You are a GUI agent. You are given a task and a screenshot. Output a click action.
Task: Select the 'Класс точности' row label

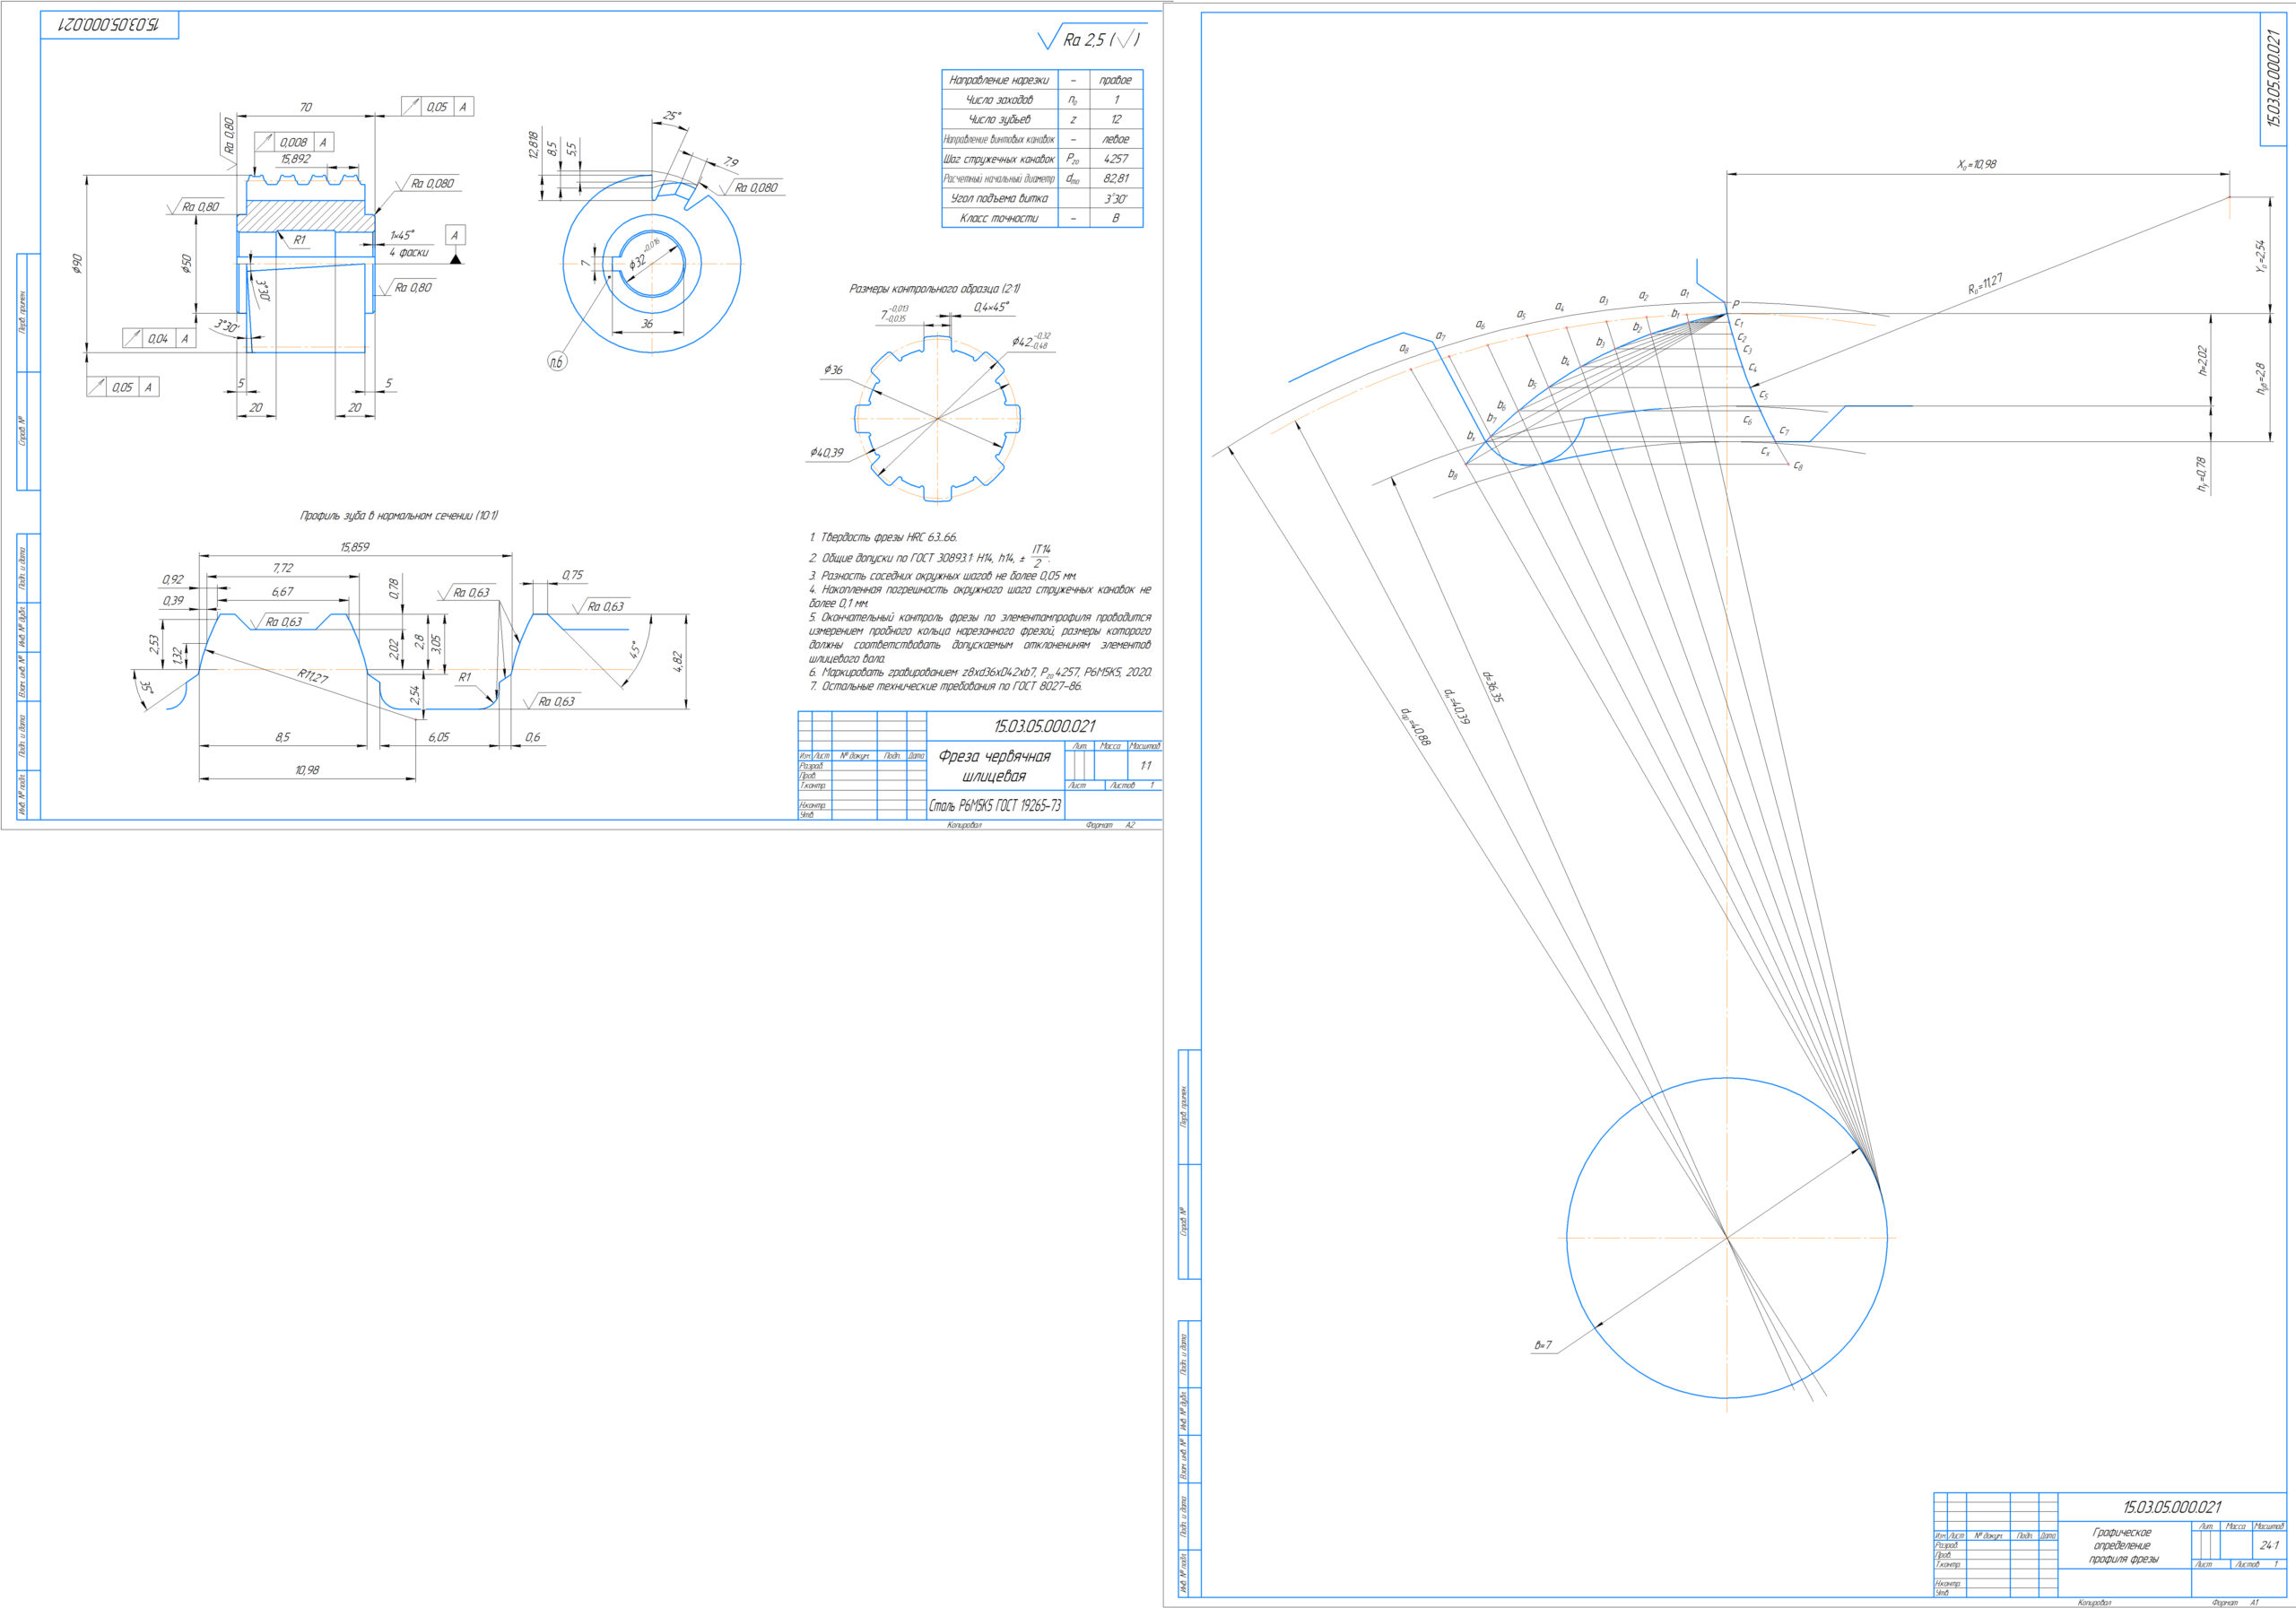click(x=999, y=218)
